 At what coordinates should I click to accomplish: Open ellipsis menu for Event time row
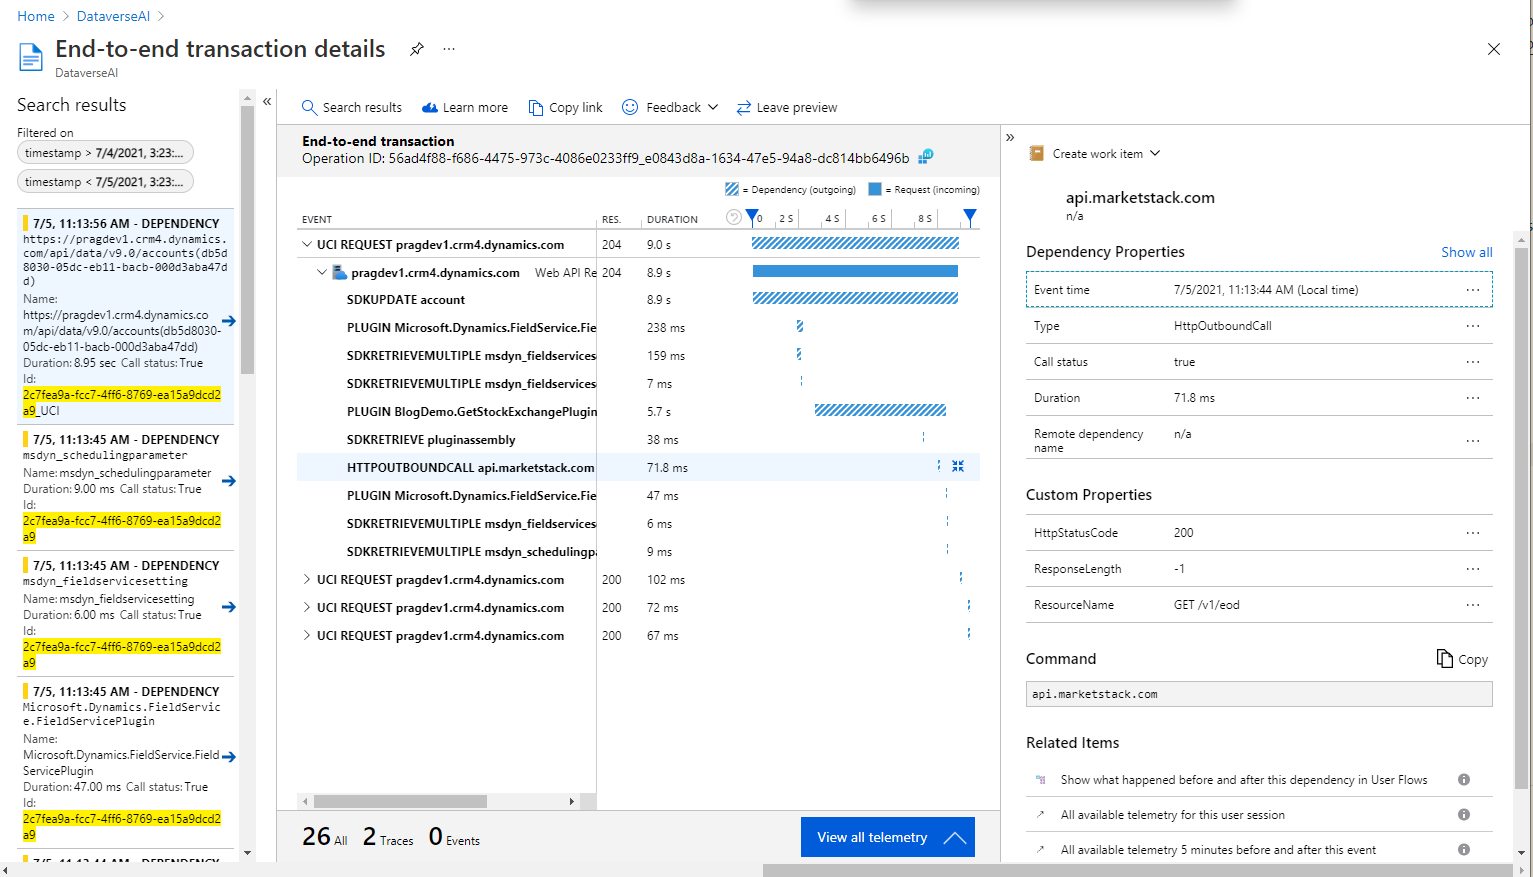click(1473, 290)
